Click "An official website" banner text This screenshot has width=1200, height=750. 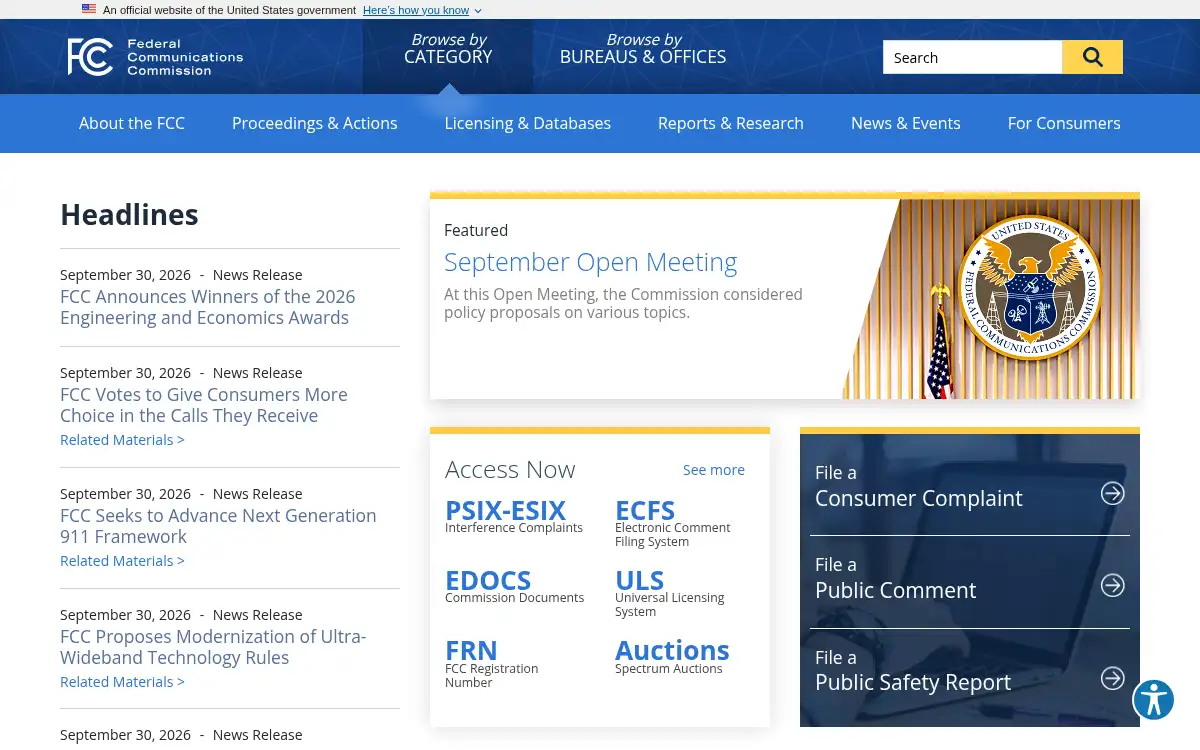(229, 10)
